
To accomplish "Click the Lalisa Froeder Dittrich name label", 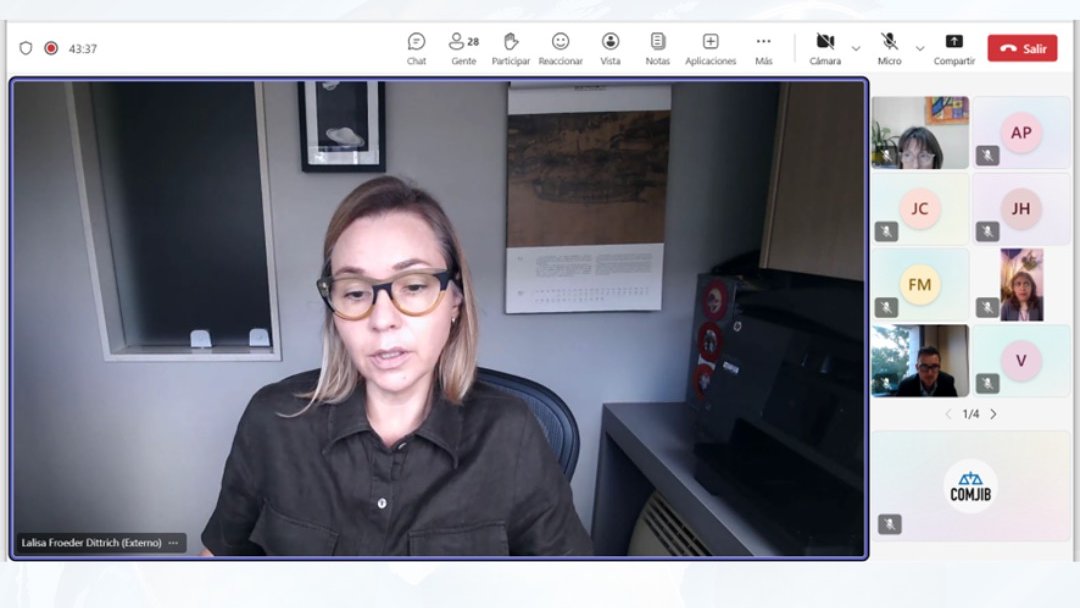I will click(92, 543).
